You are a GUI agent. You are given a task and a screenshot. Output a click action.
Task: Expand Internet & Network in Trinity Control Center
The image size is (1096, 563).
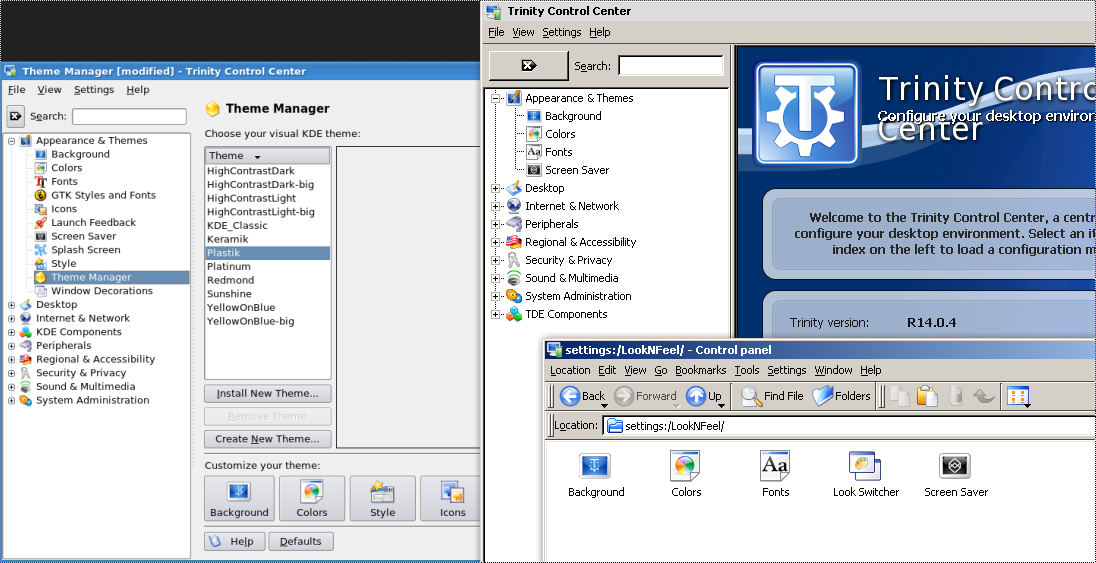coord(496,206)
